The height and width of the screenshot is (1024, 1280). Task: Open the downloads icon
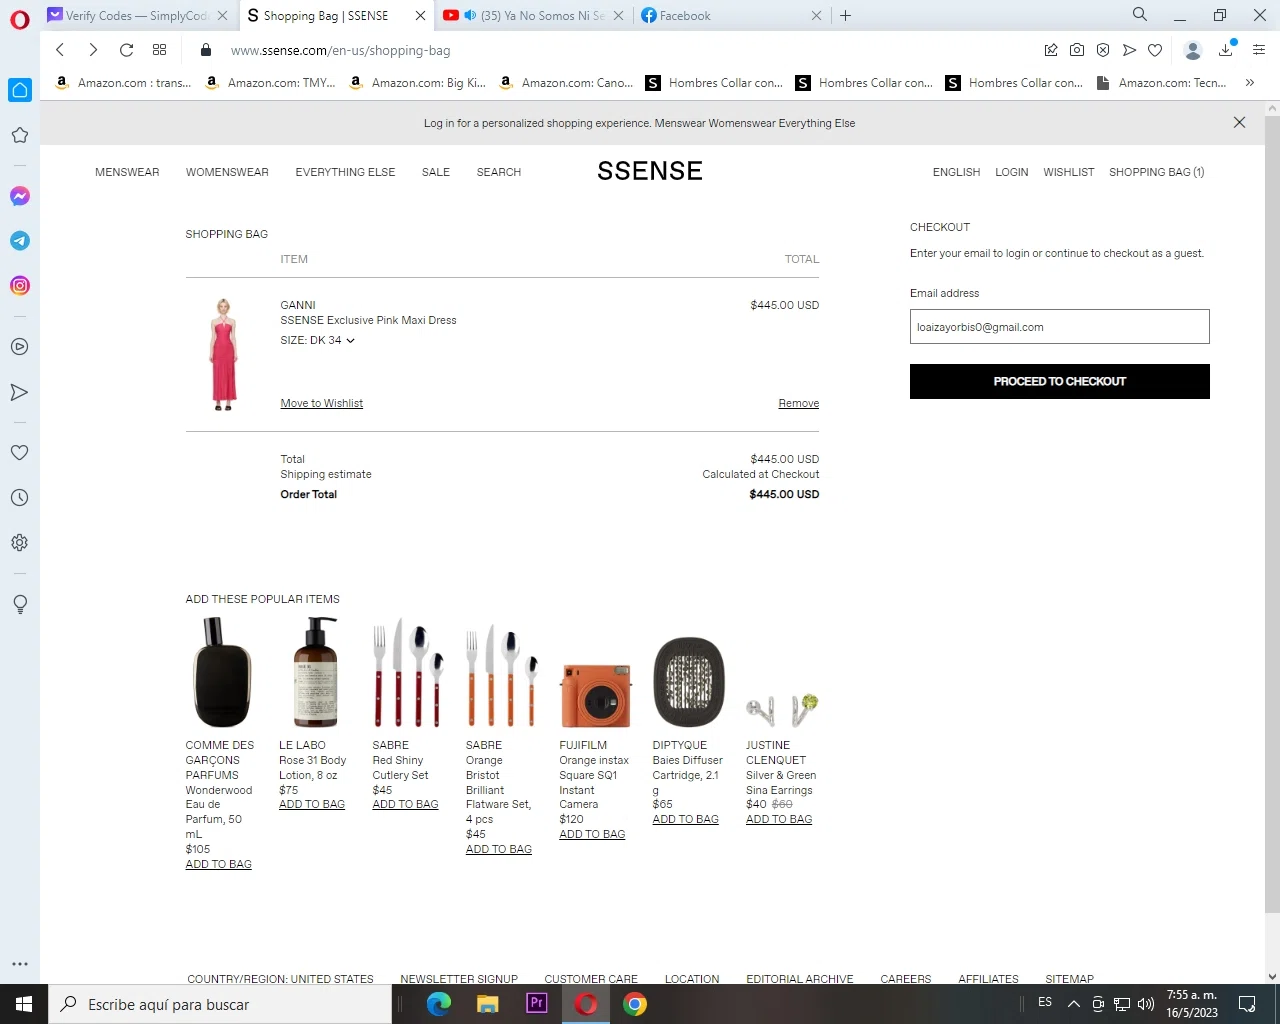[x=1226, y=50]
